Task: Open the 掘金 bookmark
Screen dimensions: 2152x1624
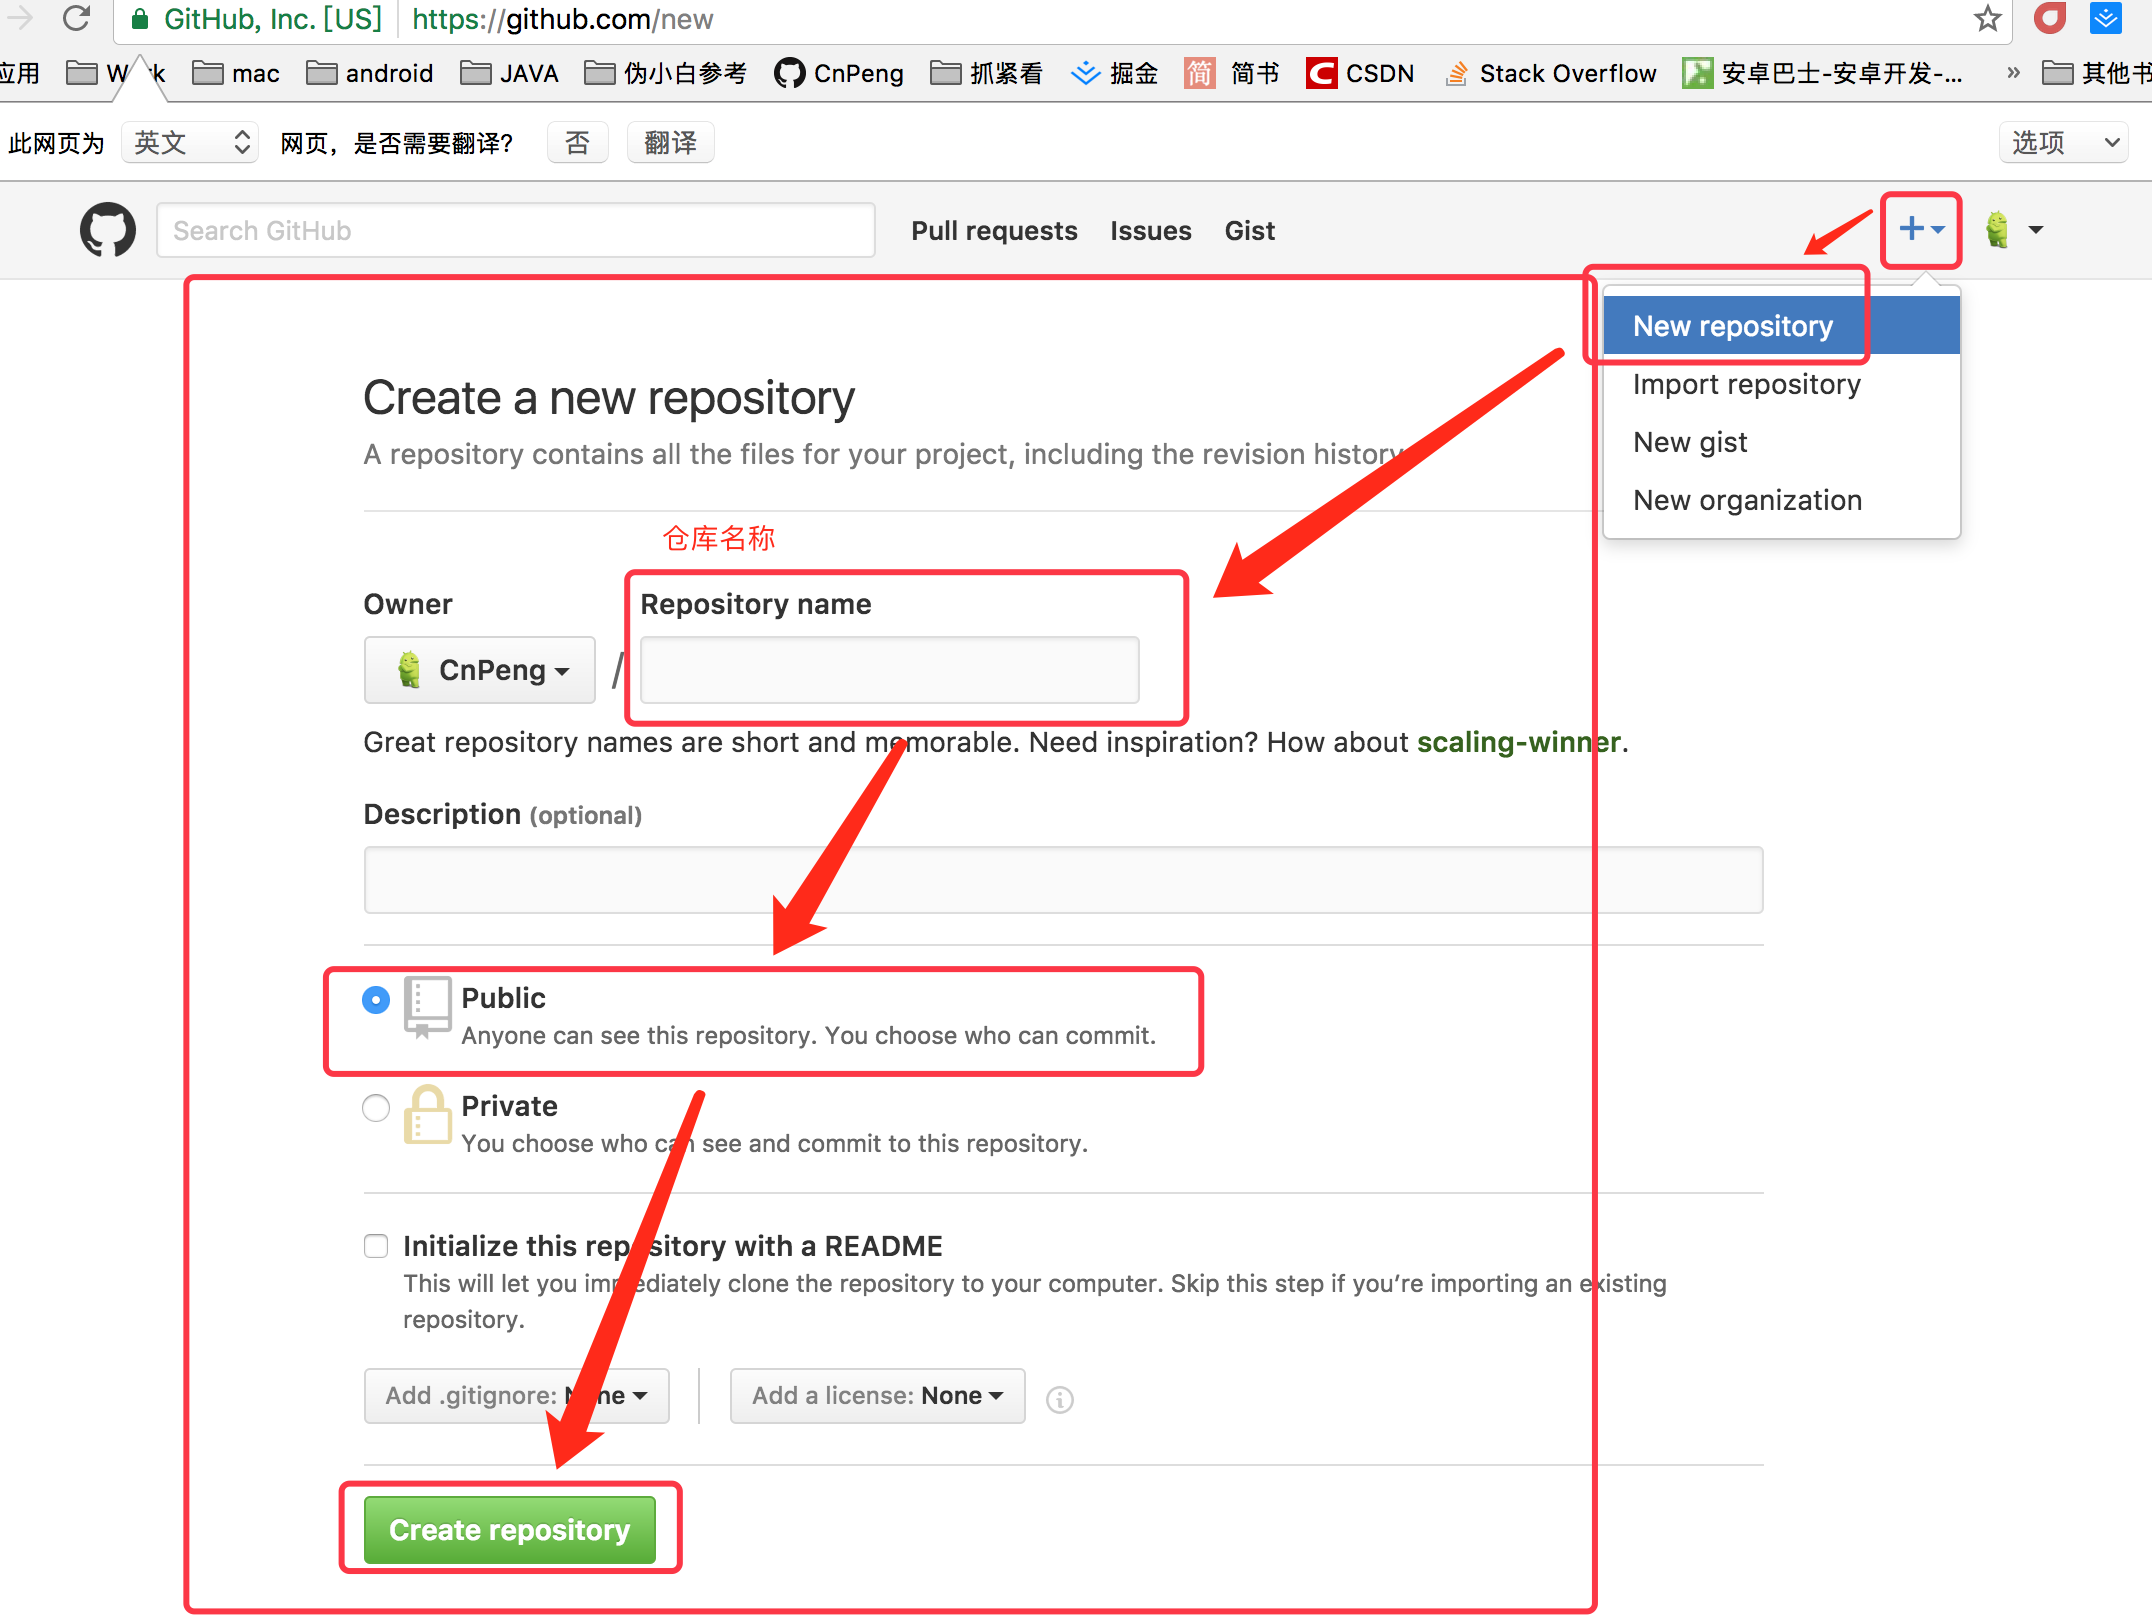Action: pyautogui.click(x=1114, y=73)
